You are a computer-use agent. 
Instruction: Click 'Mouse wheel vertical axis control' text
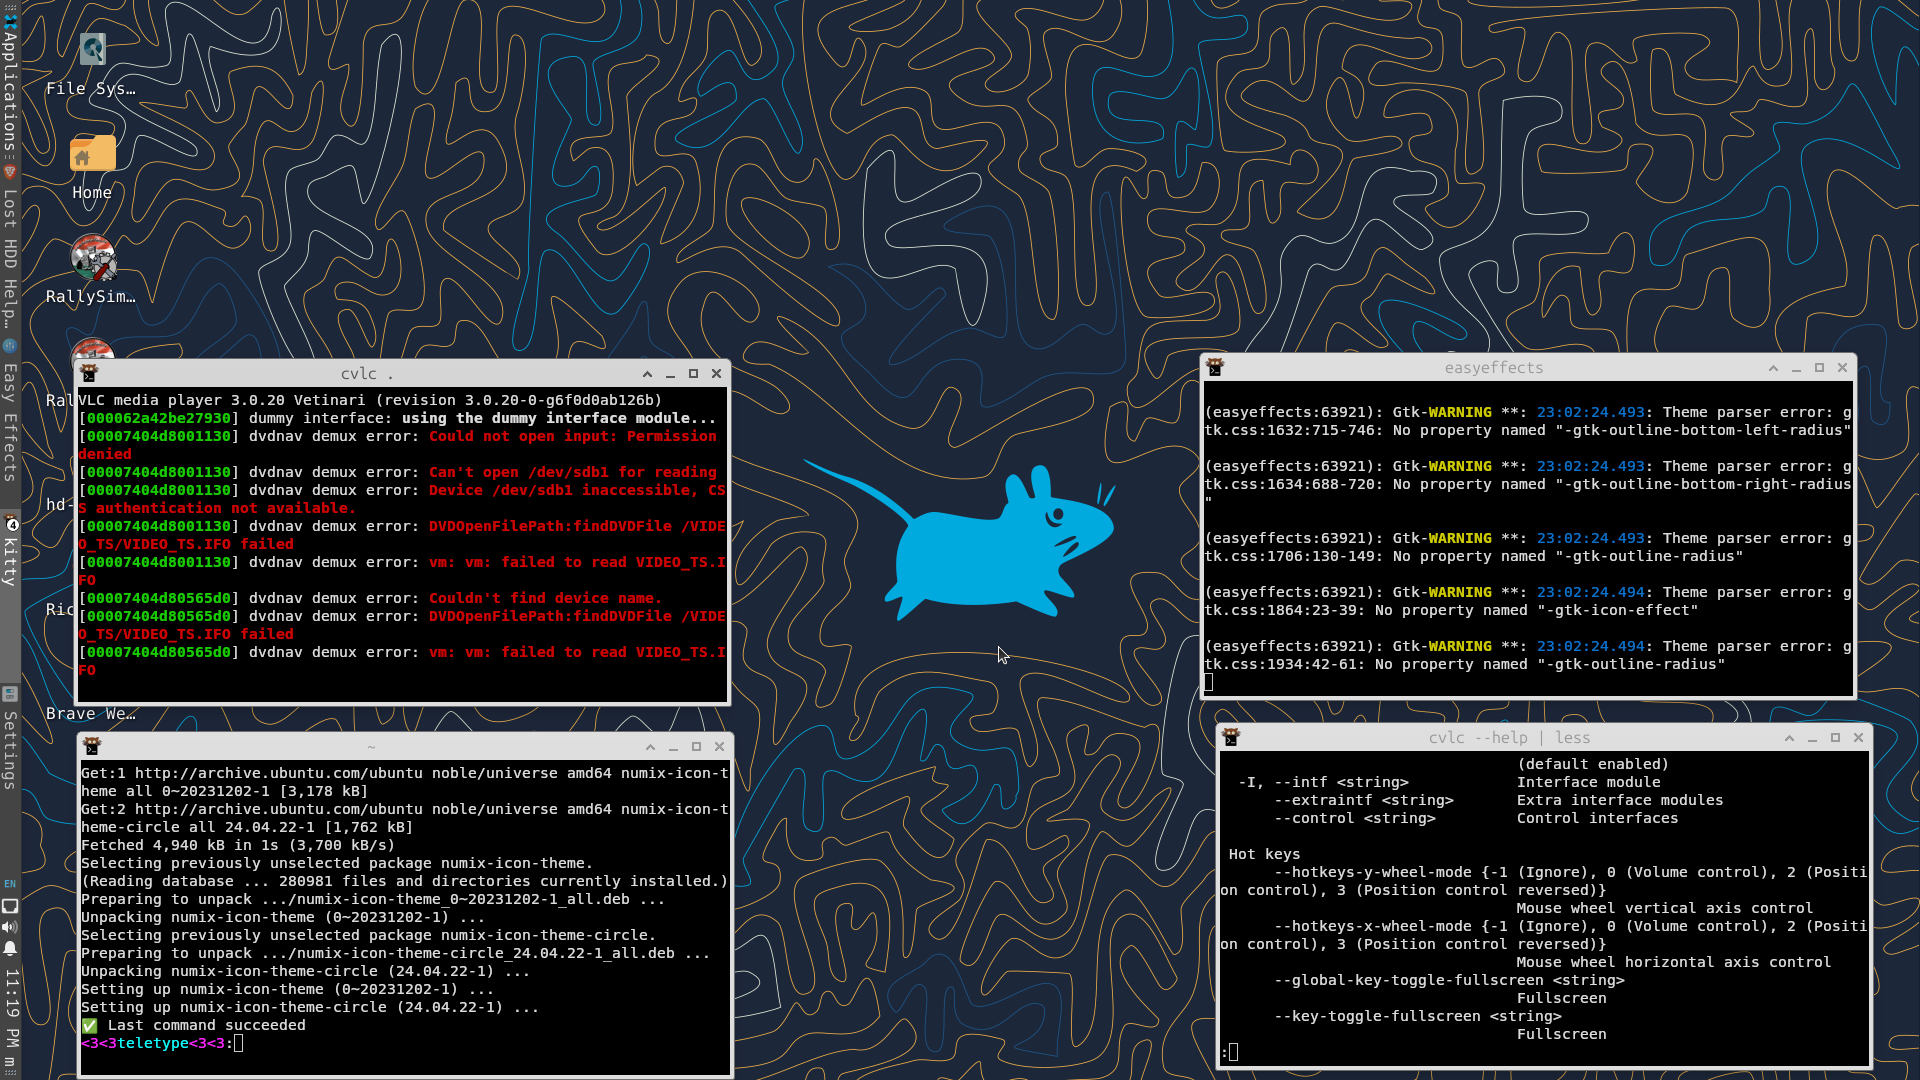pos(1665,908)
